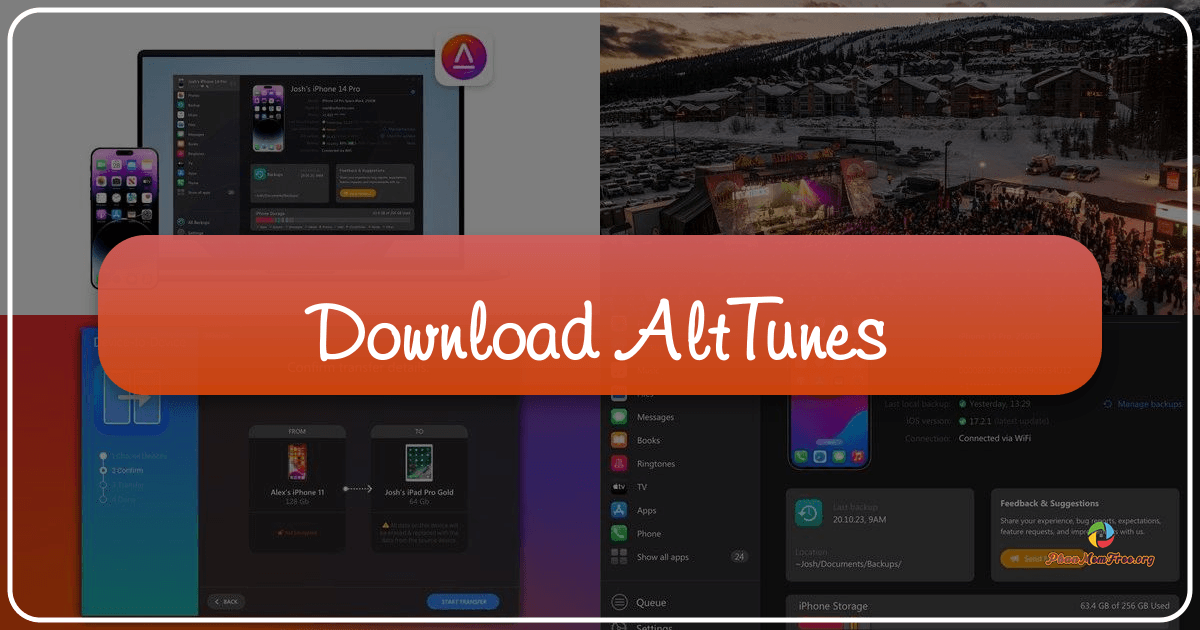Click the Last backup clock icon
The image size is (1200, 630).
point(809,512)
